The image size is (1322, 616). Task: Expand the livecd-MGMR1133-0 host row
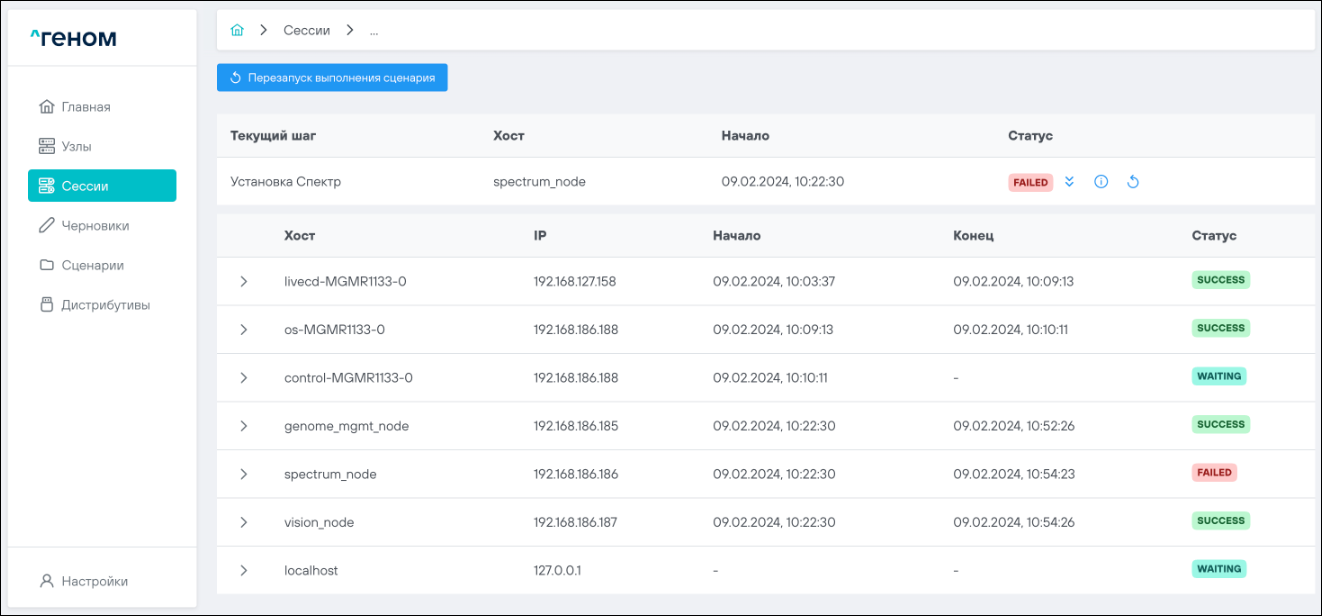click(x=244, y=282)
